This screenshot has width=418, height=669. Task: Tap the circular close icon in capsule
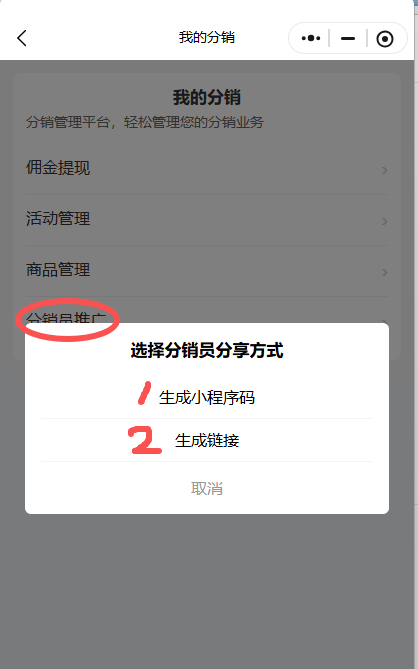coord(385,39)
